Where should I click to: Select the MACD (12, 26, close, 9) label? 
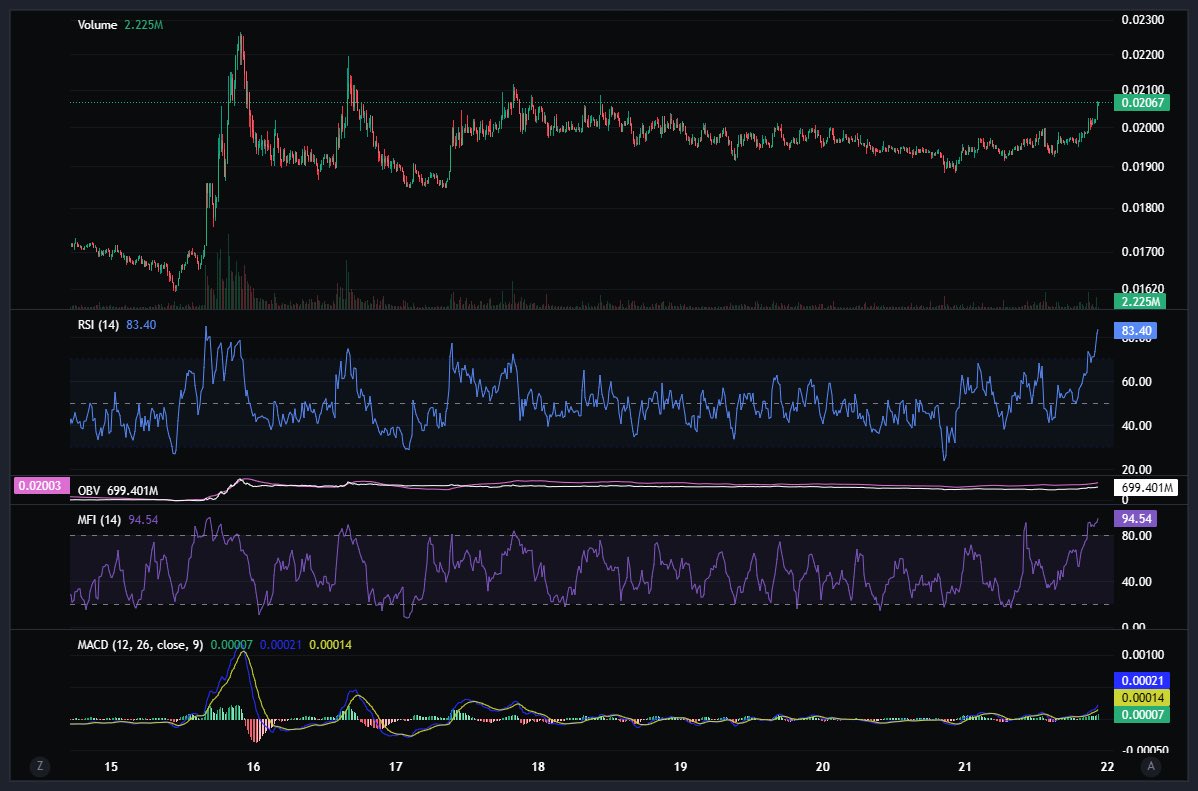coord(140,645)
